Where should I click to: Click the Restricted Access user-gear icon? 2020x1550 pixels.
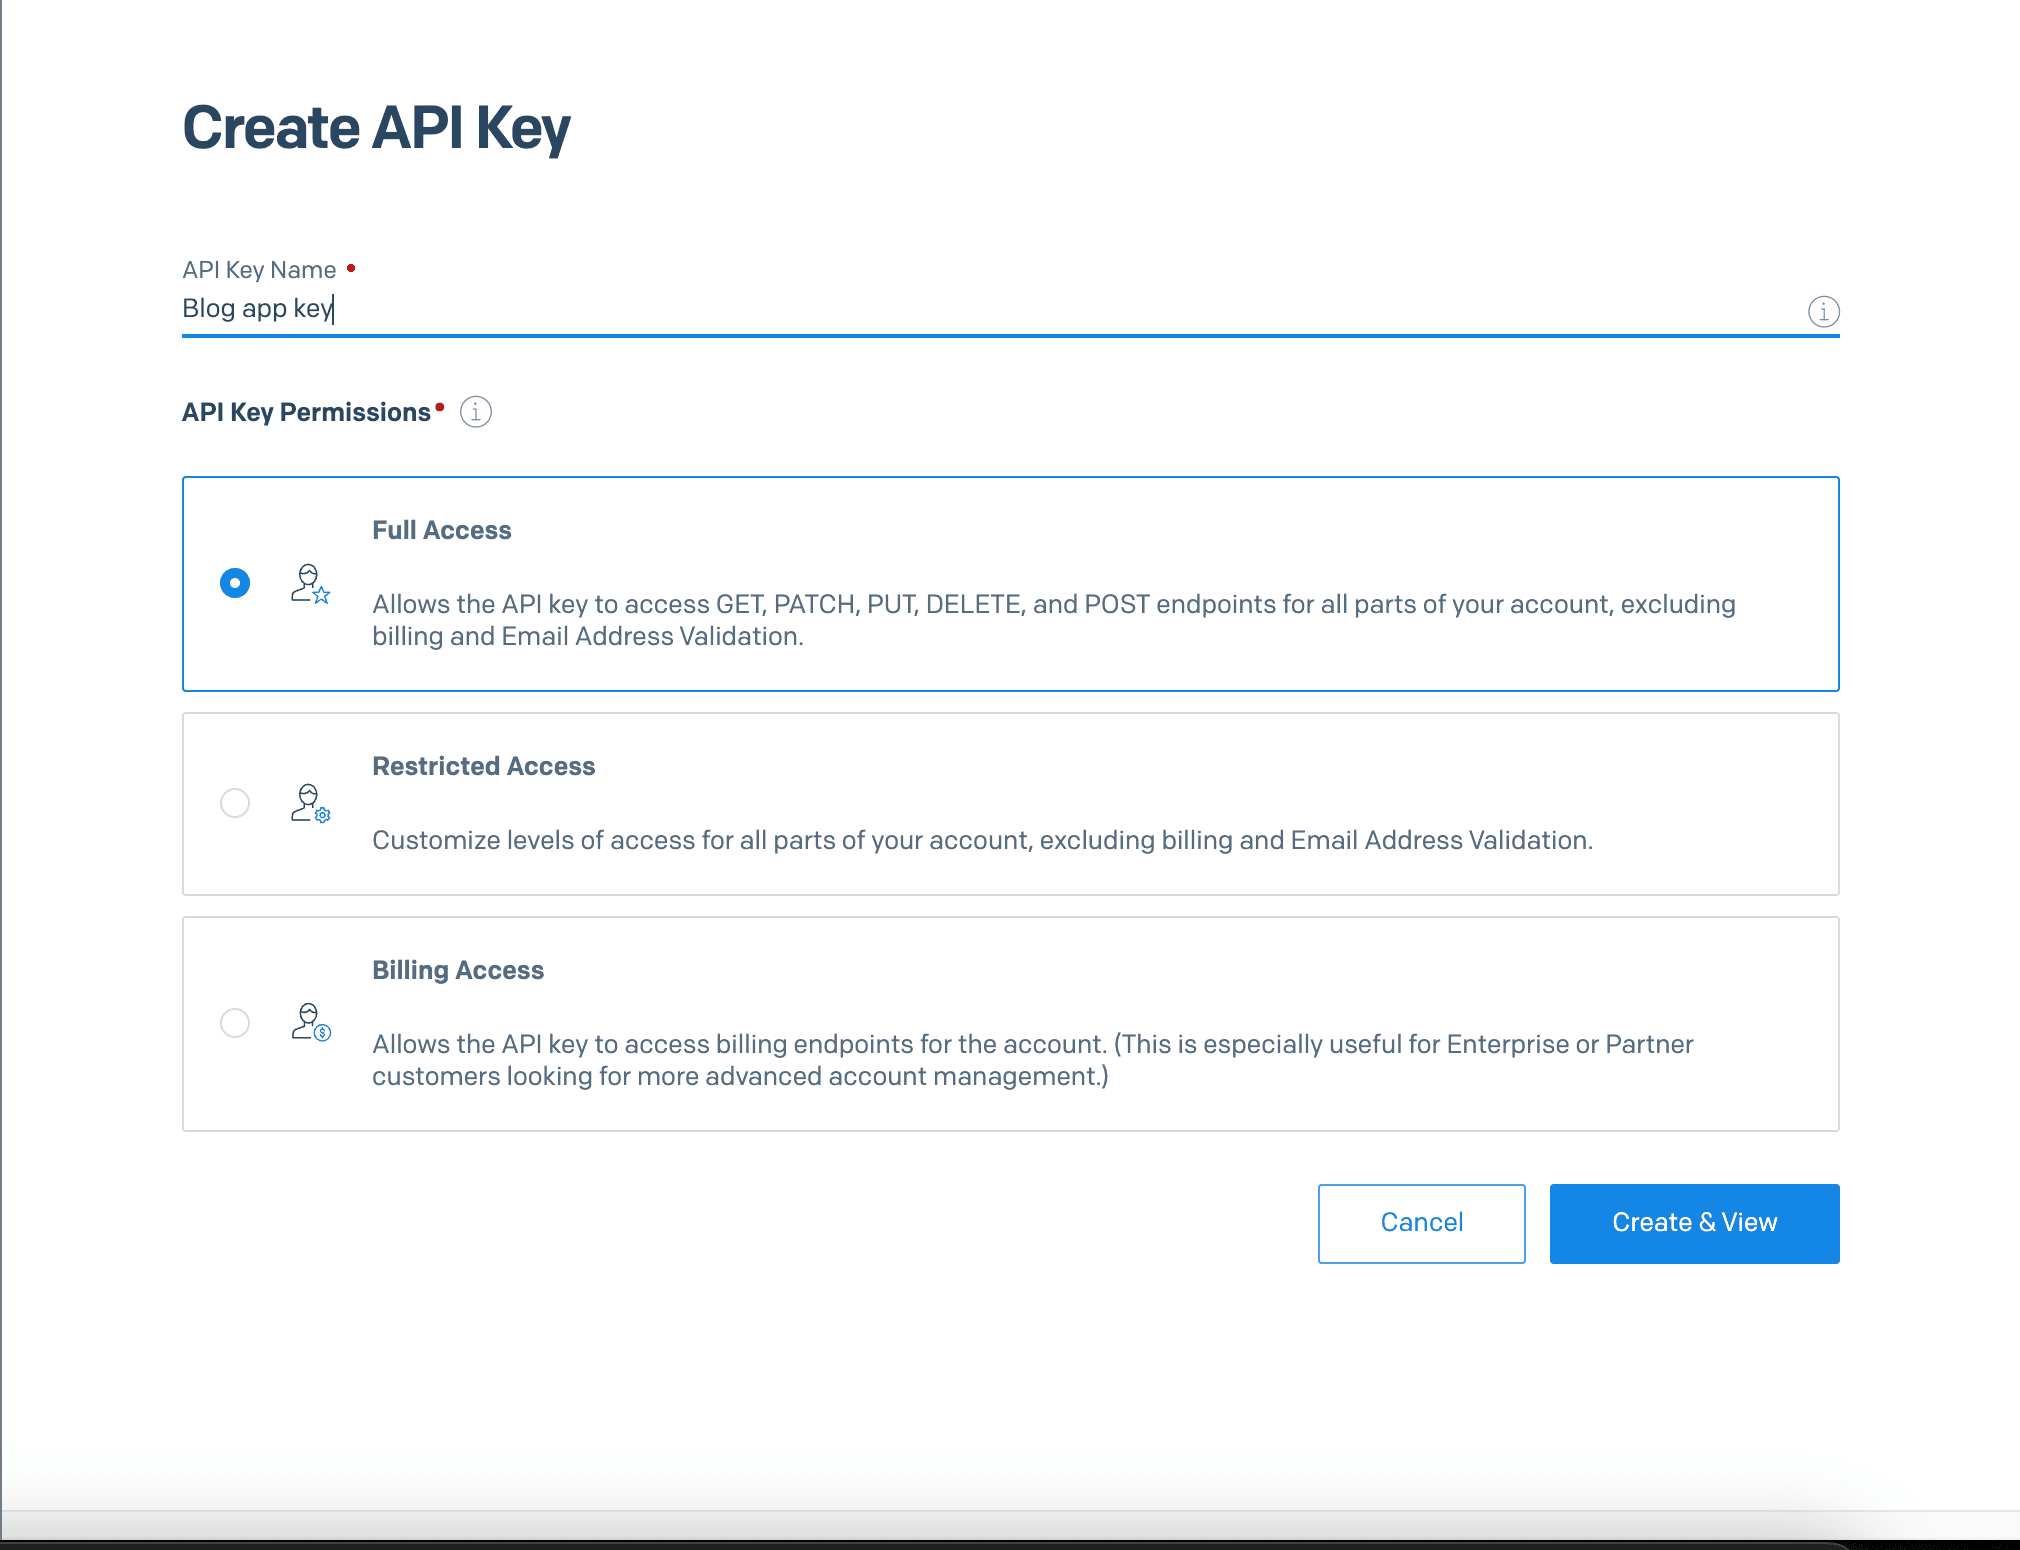pos(310,803)
